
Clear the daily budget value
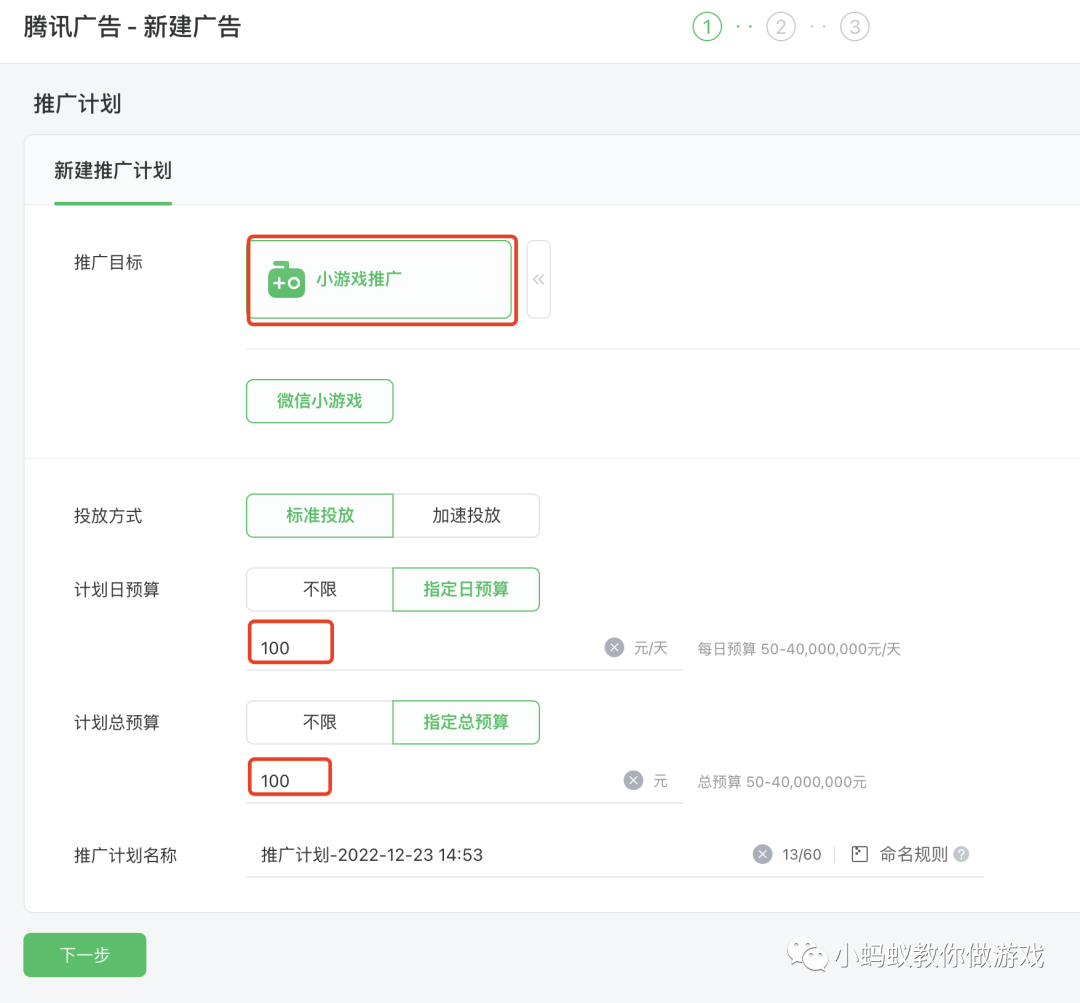tap(614, 648)
